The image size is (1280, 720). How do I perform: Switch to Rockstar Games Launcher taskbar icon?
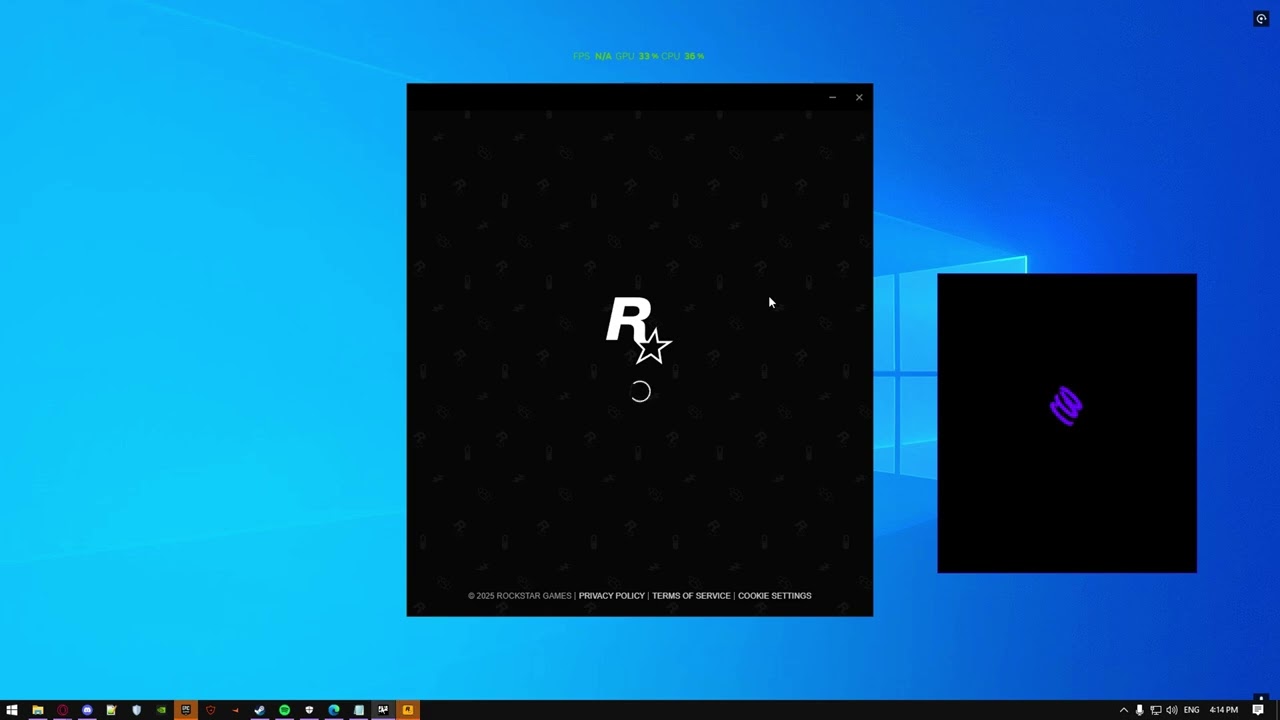408,710
